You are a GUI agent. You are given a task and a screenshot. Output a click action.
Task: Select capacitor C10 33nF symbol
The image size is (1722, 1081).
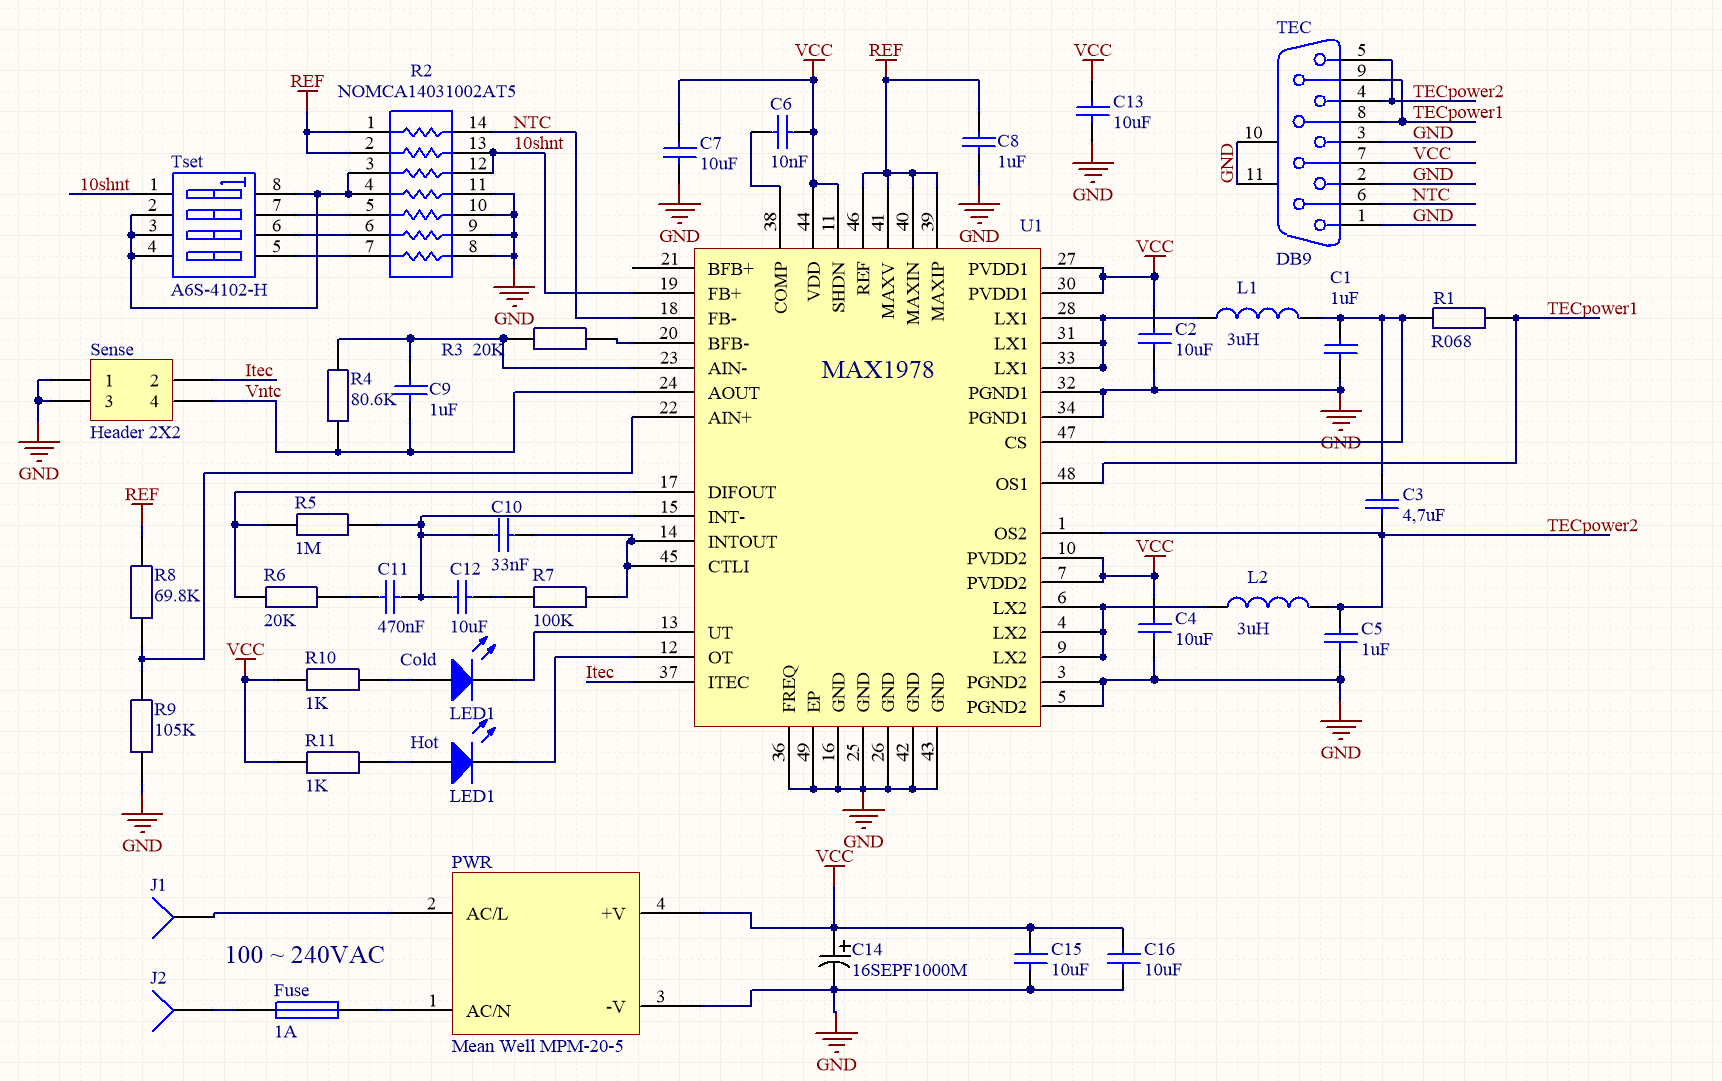(503, 535)
